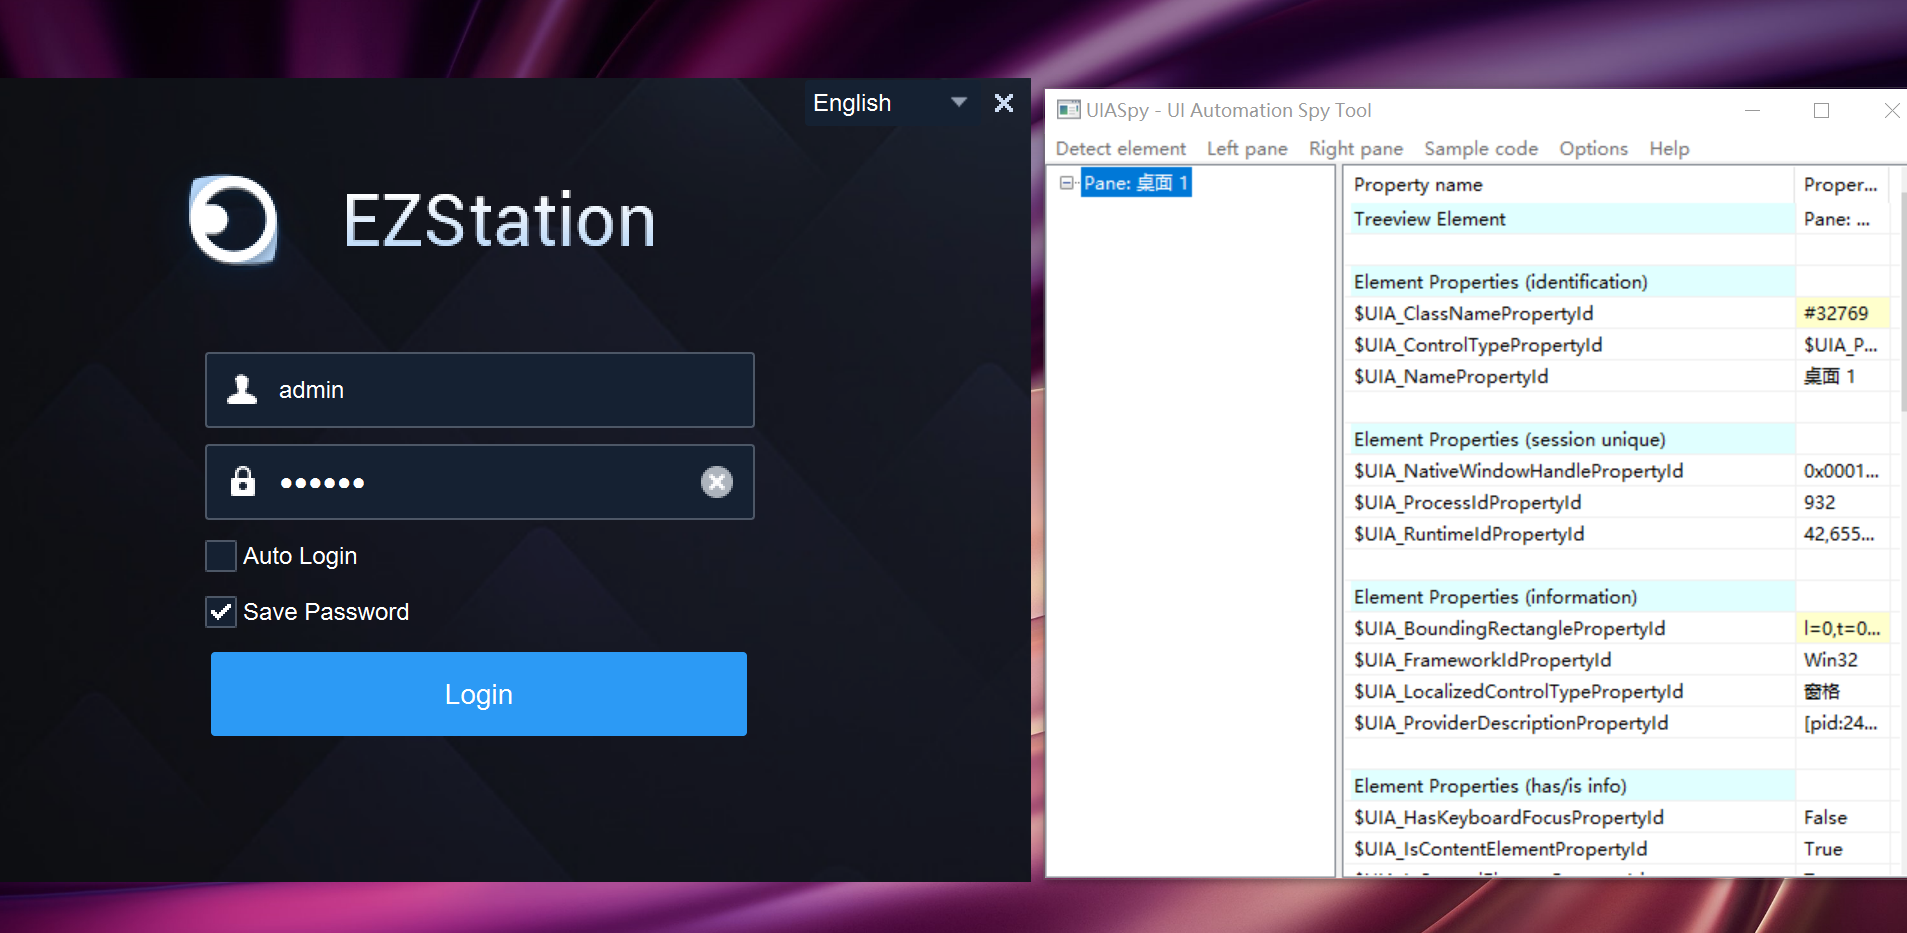Click the 932 process ID value
This screenshot has height=933, width=1907.
[1819, 502]
